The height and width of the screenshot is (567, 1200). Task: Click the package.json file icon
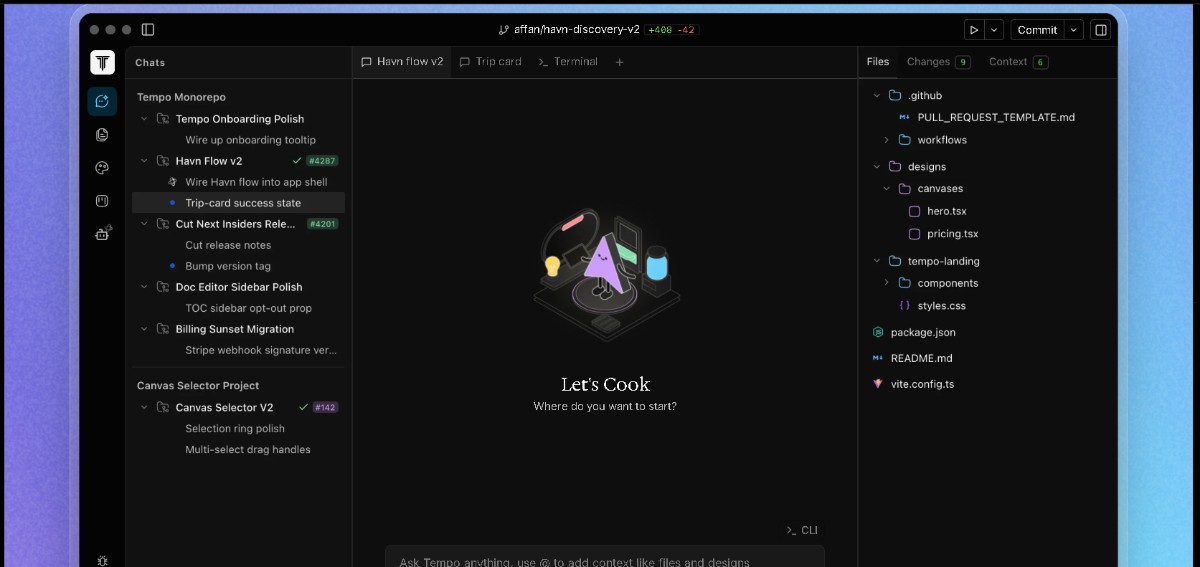point(878,332)
